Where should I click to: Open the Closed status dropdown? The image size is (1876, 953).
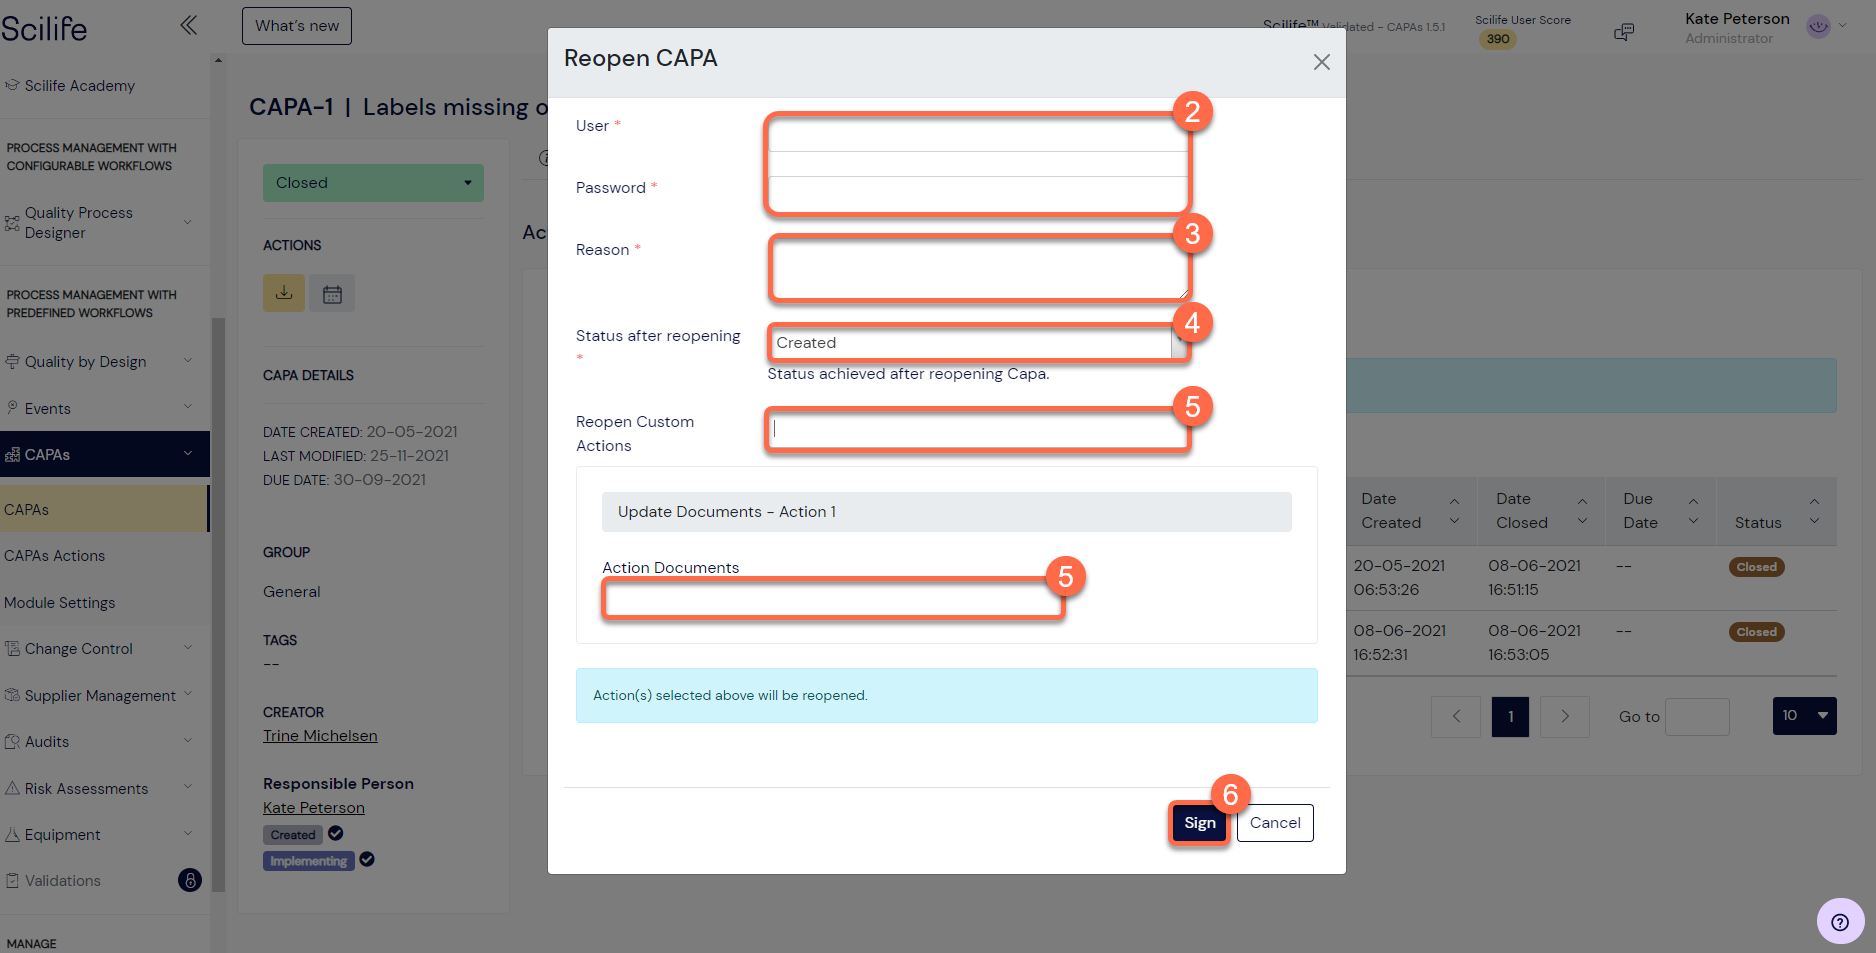click(x=373, y=183)
